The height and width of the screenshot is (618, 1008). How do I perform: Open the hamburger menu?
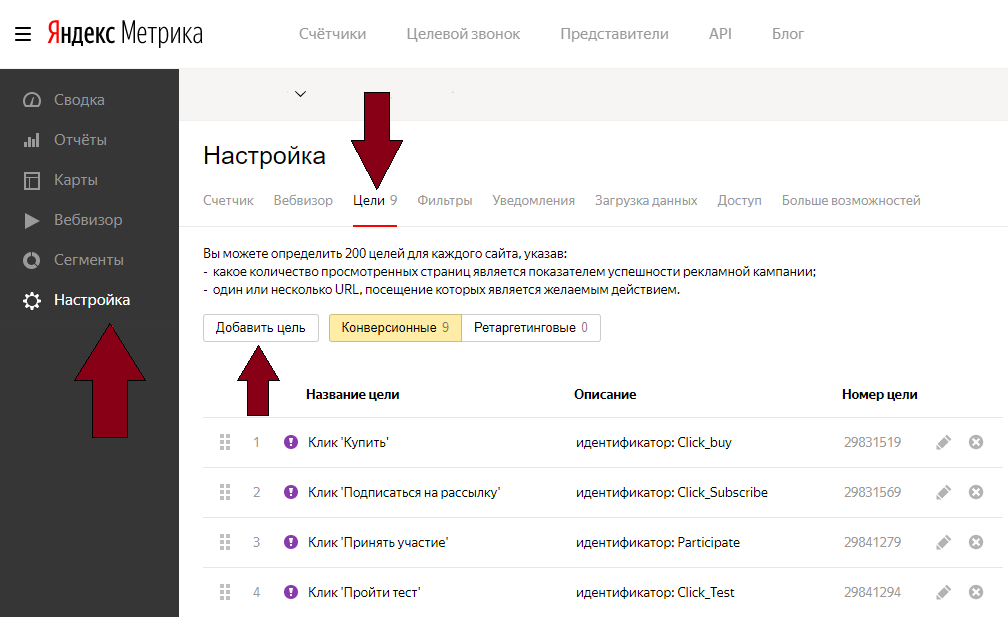pyautogui.click(x=23, y=34)
